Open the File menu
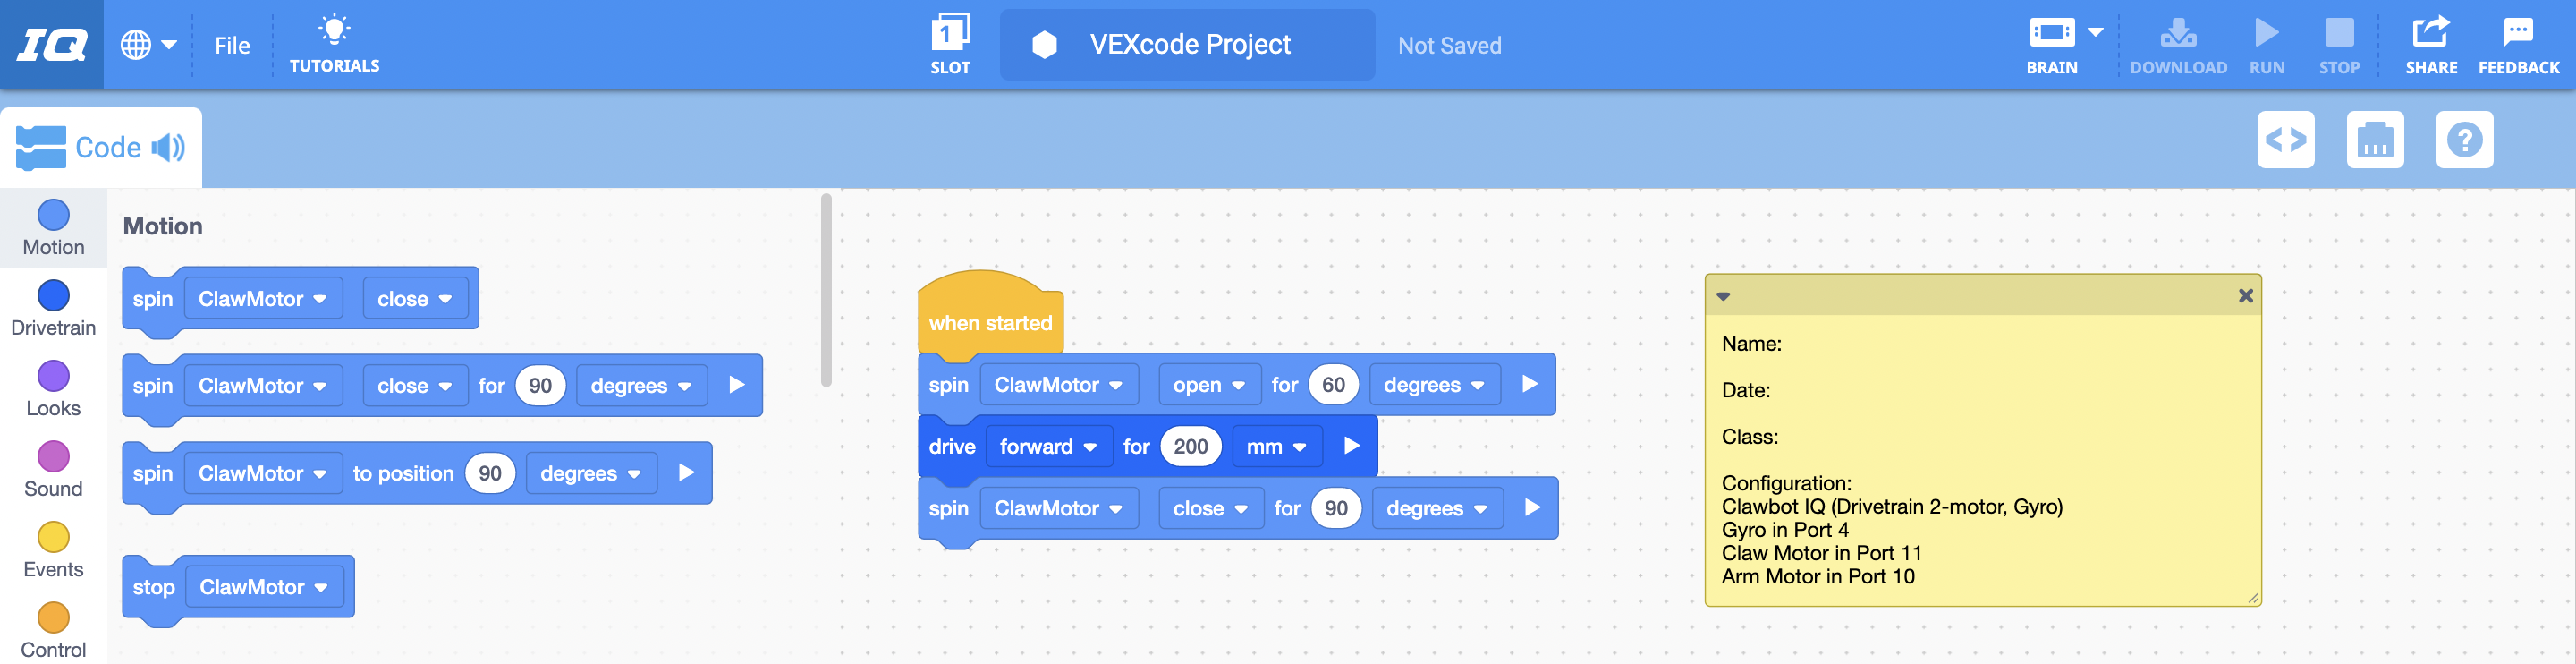Image resolution: width=2576 pixels, height=664 pixels. tap(232, 44)
